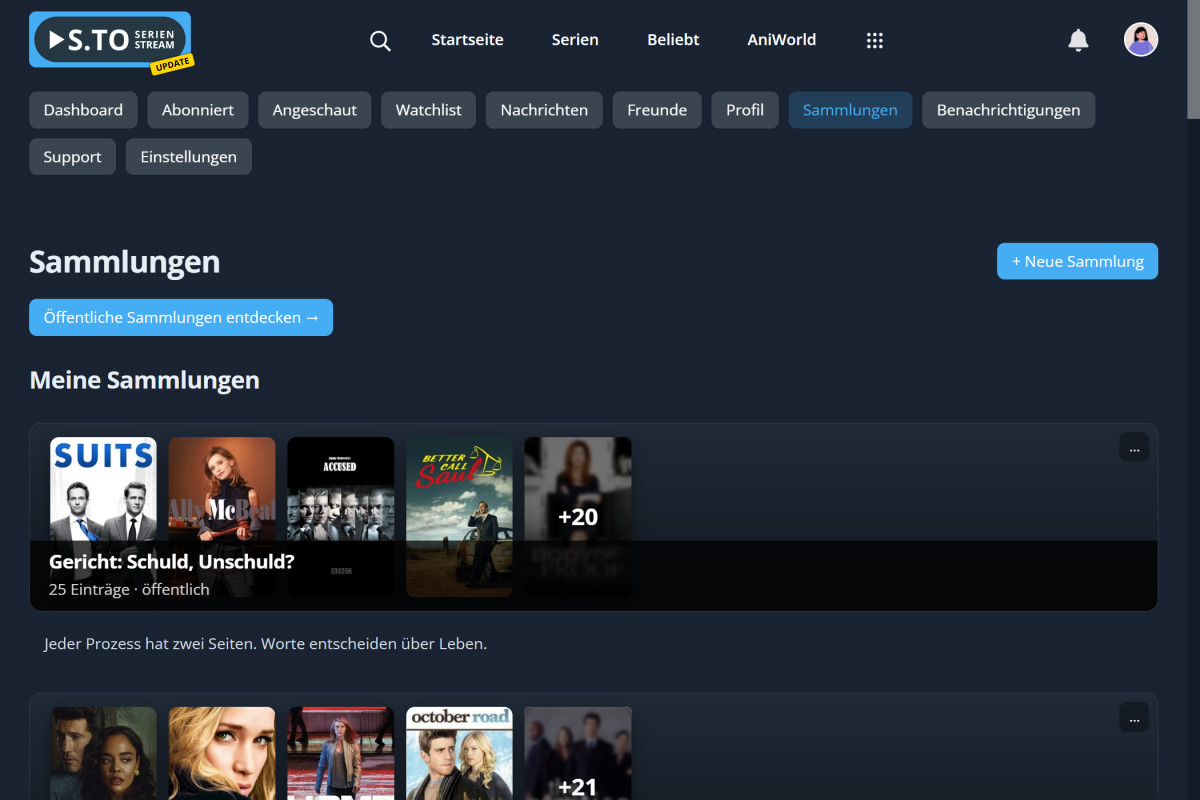
Task: Click the user profile avatar
Action: coord(1140,40)
